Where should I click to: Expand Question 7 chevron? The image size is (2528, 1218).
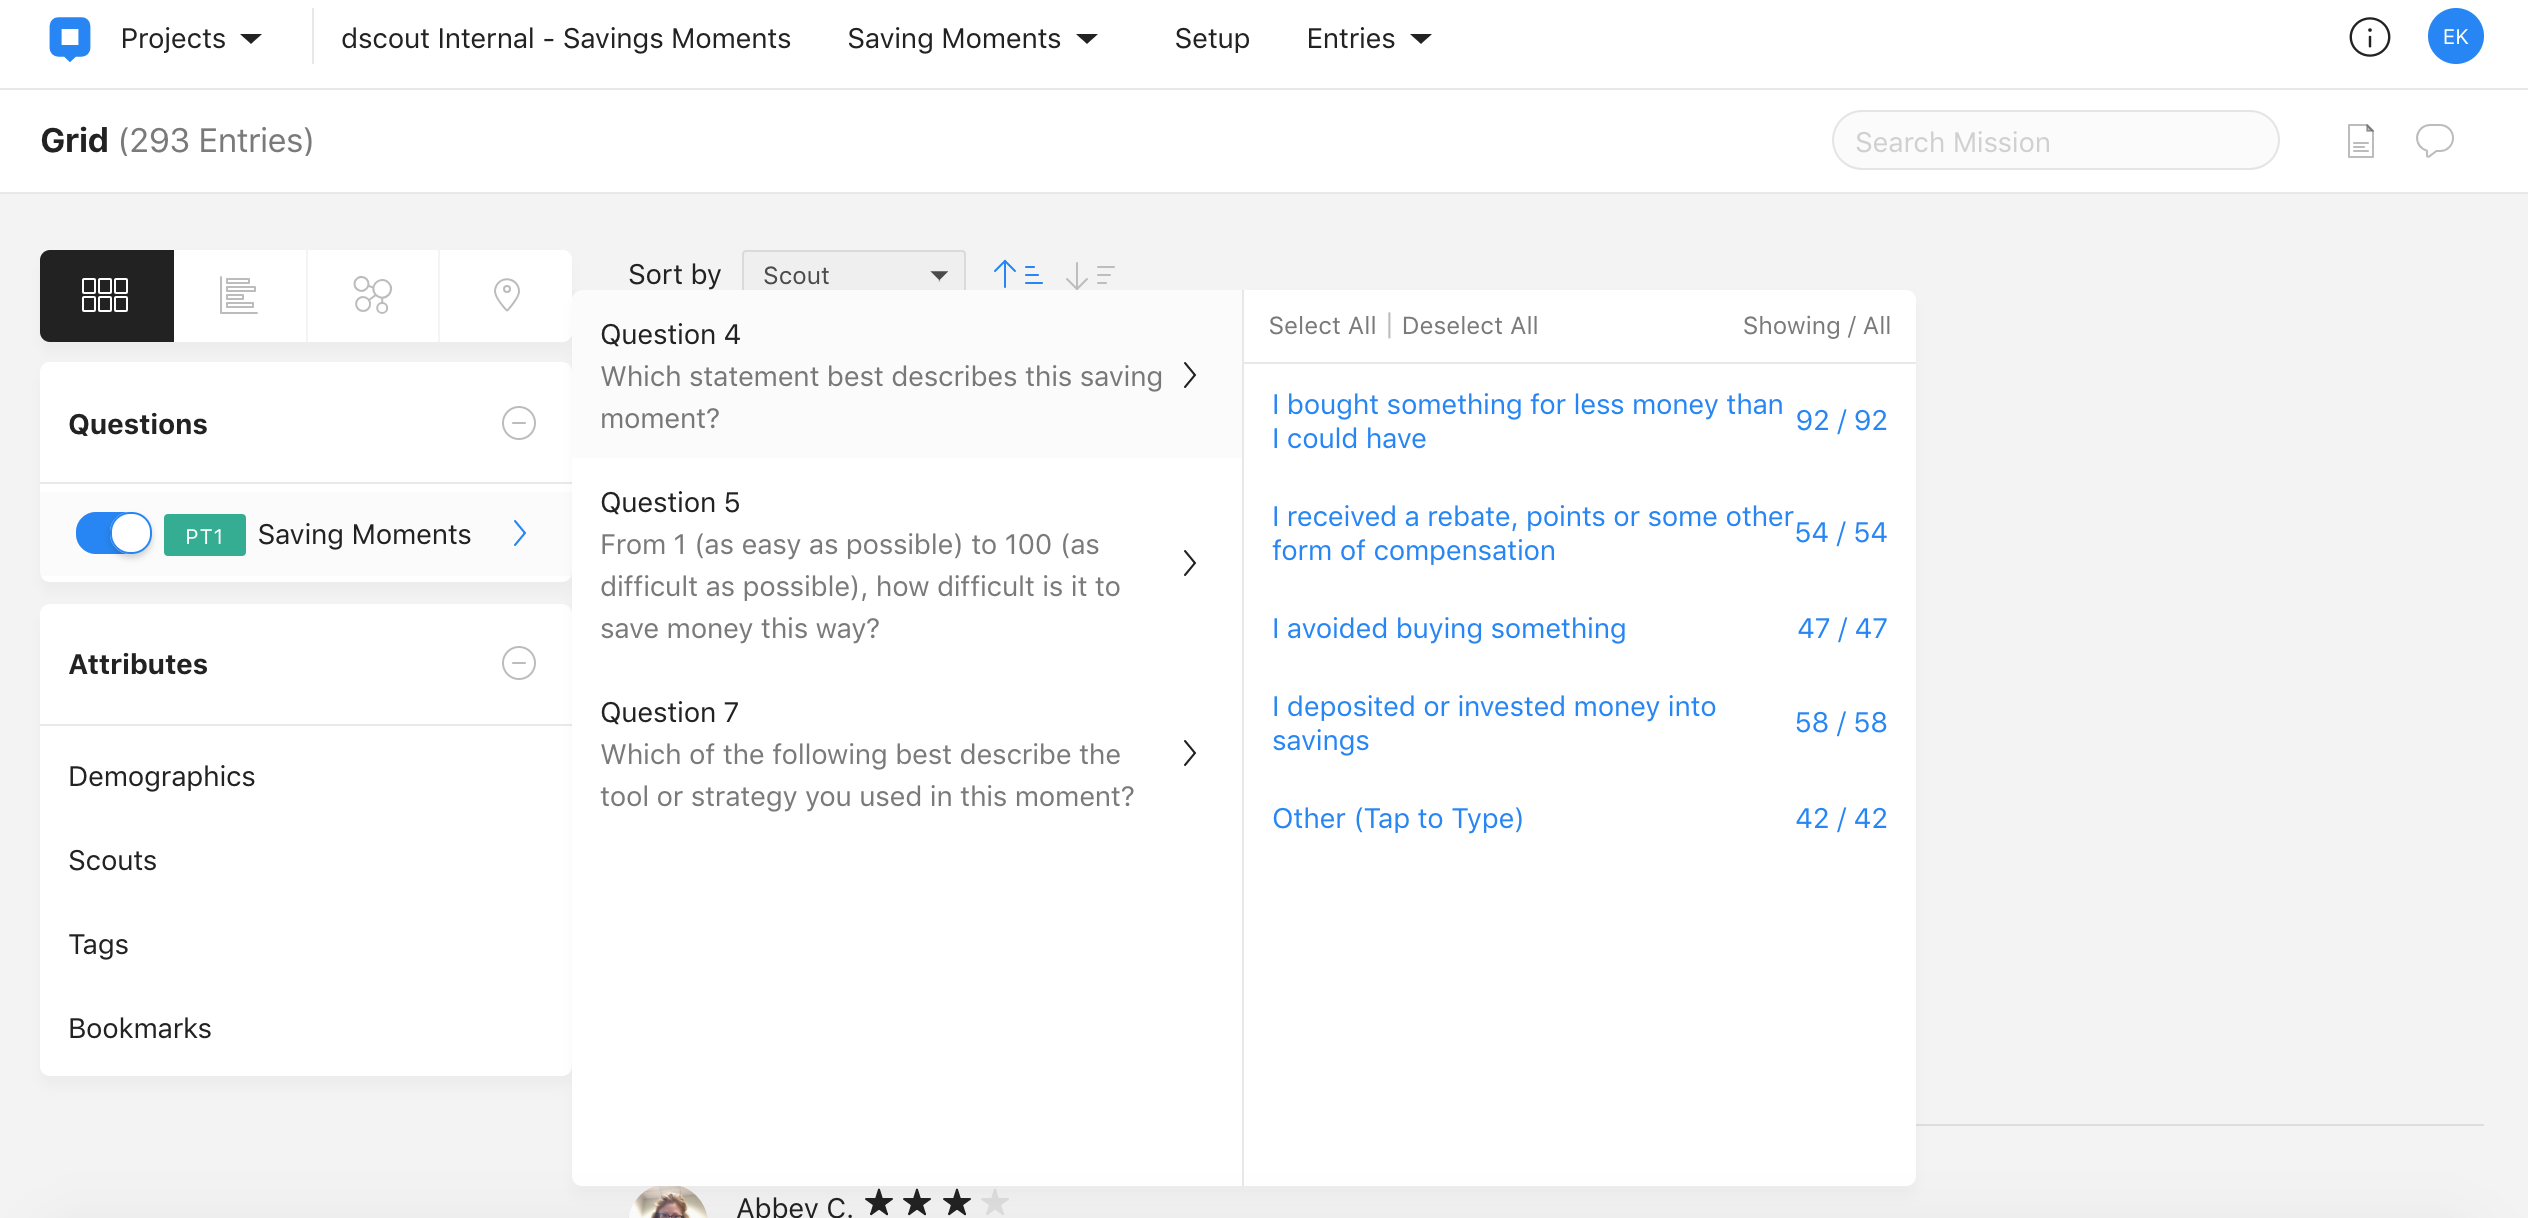coord(1189,753)
